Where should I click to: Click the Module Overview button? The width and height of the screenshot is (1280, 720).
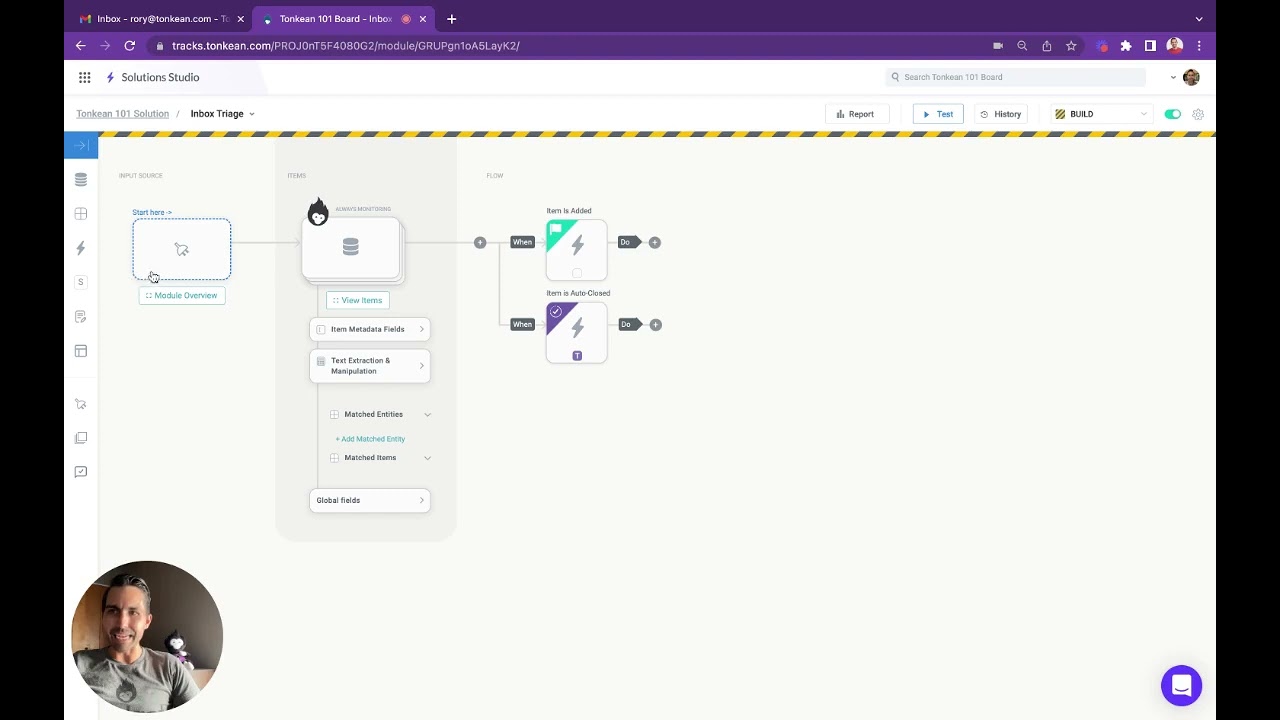(x=182, y=295)
